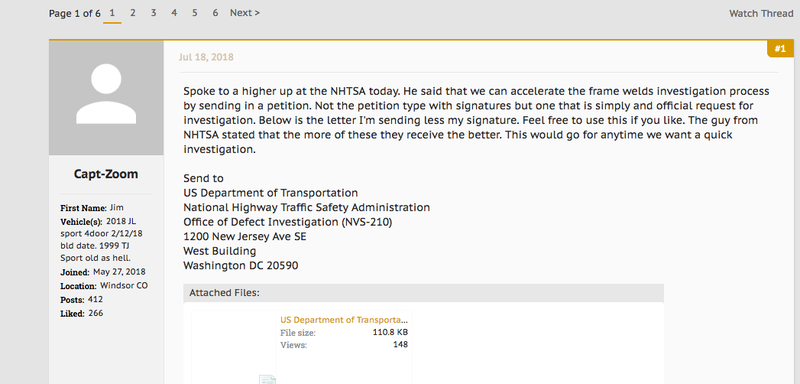800x384 pixels.
Task: Click the Attached Files header bar
Action: tap(423, 293)
